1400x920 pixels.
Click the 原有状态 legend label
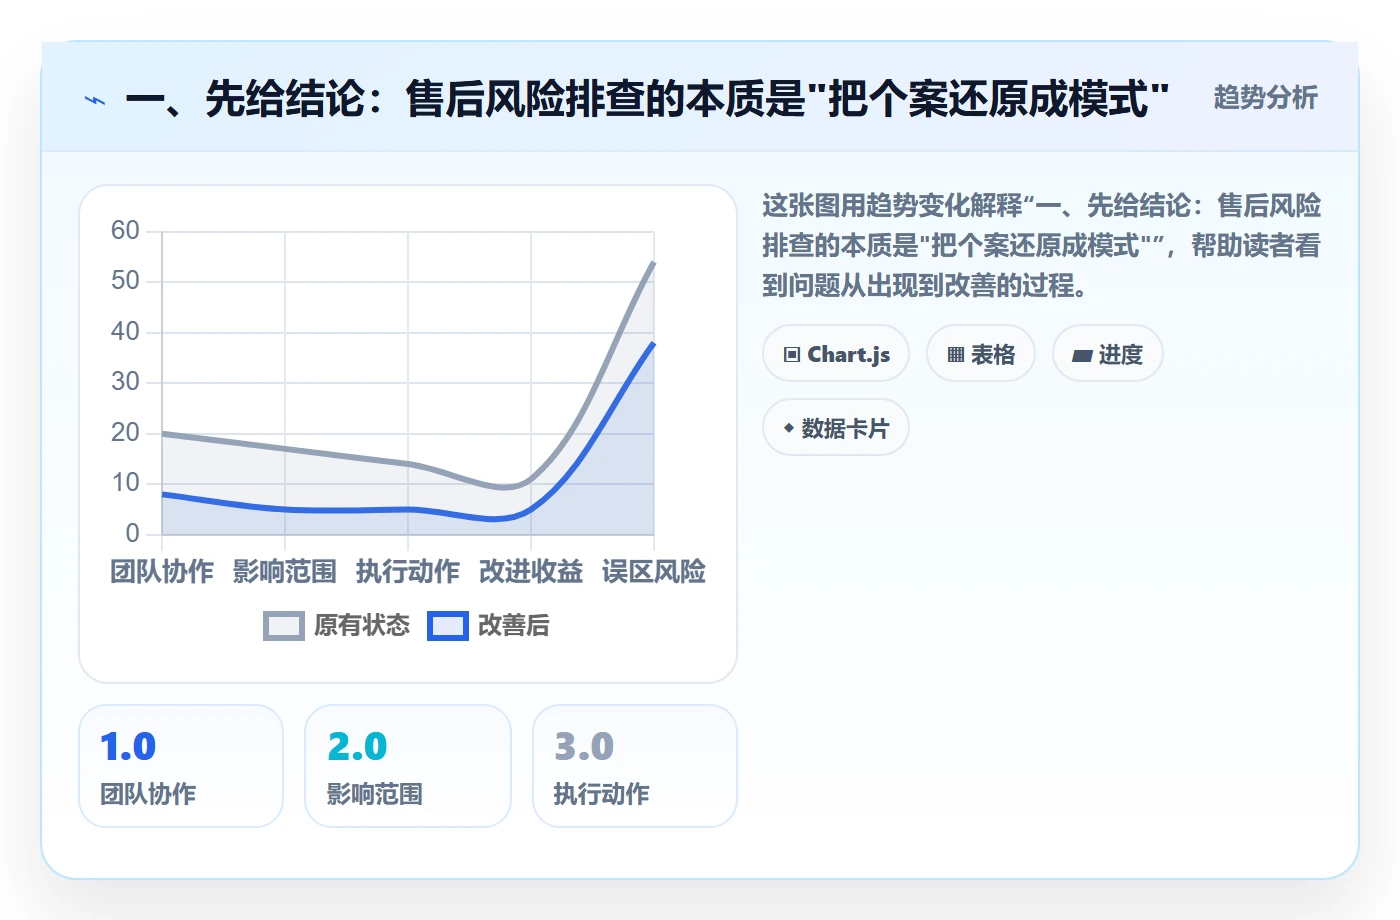click(362, 626)
